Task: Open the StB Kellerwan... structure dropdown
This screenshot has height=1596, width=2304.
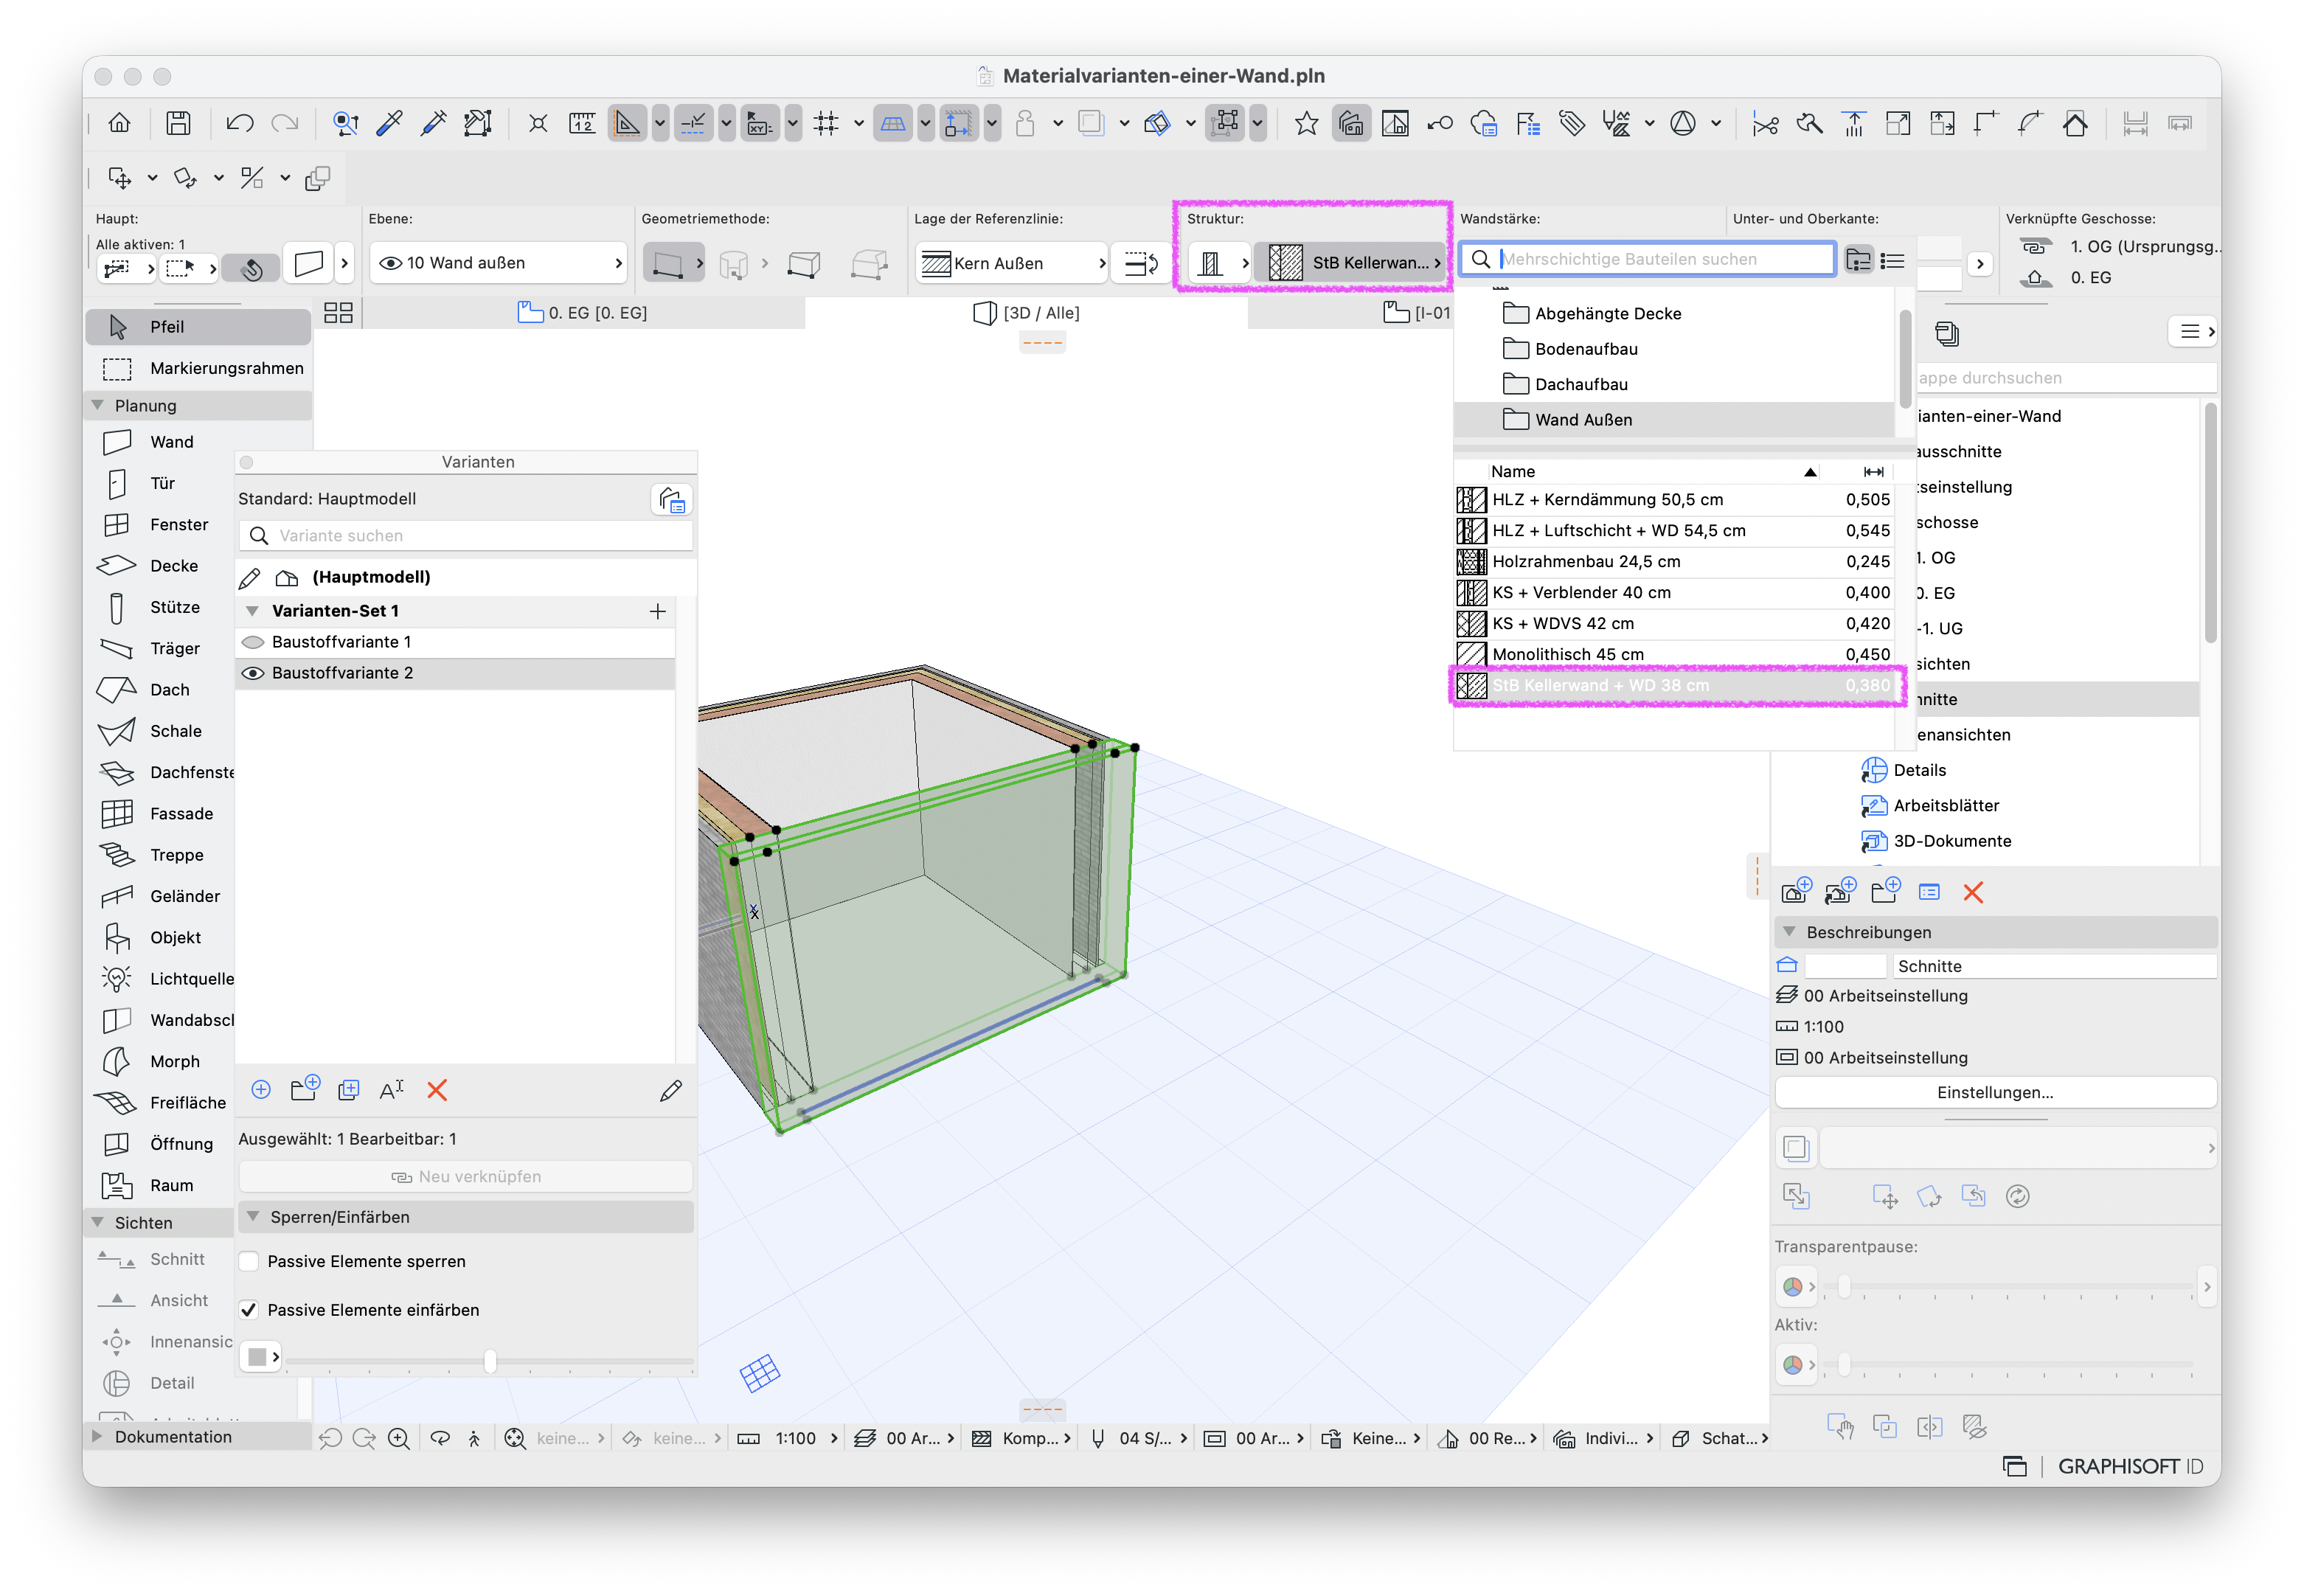Action: tap(1351, 263)
